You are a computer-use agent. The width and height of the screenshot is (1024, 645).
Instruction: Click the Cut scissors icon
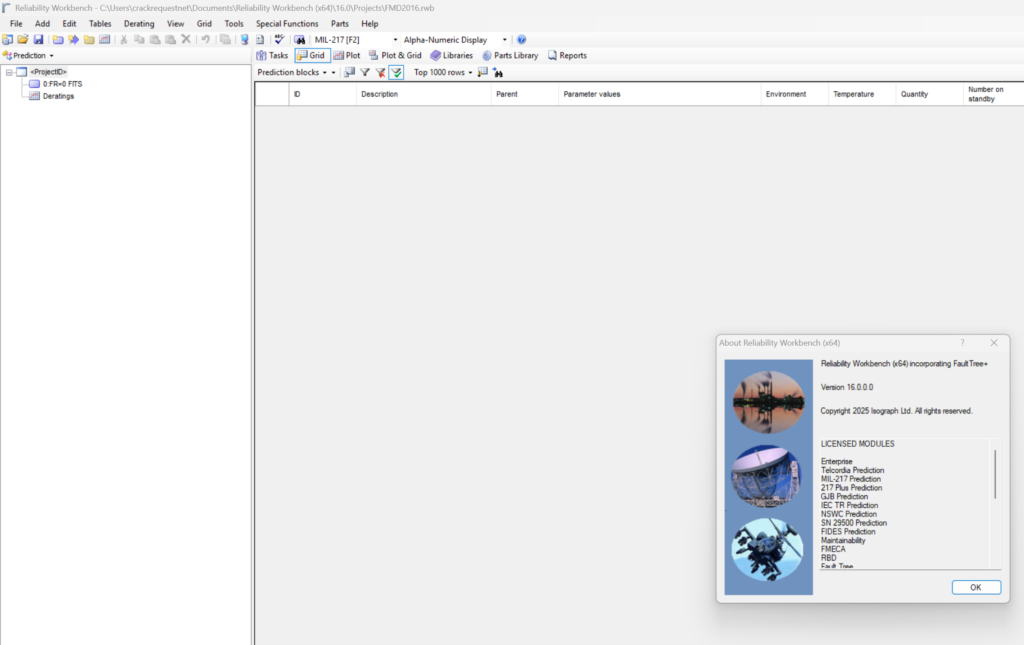[123, 40]
